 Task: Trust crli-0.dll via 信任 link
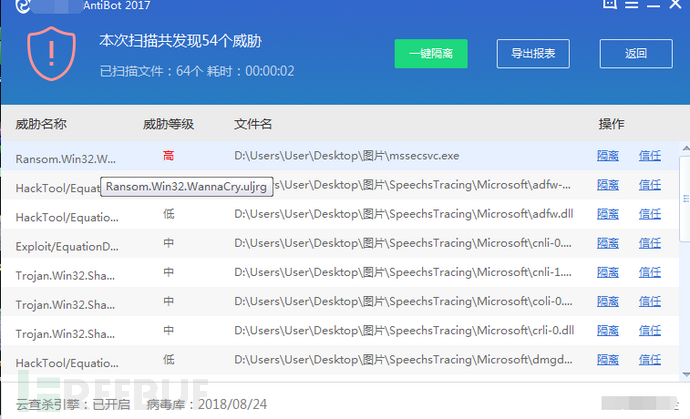coord(650,330)
